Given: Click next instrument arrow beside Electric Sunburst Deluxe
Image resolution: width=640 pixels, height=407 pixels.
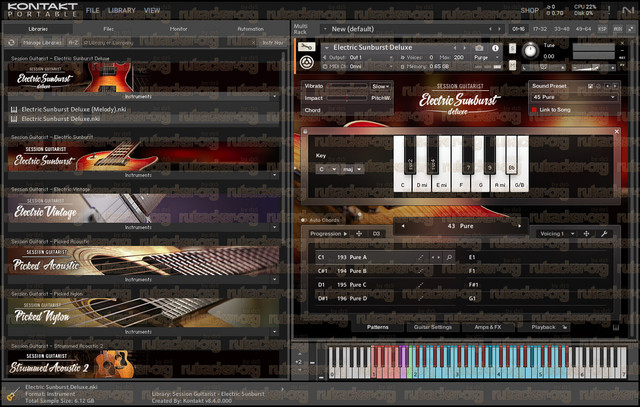Looking at the screenshot, I should (464, 48).
